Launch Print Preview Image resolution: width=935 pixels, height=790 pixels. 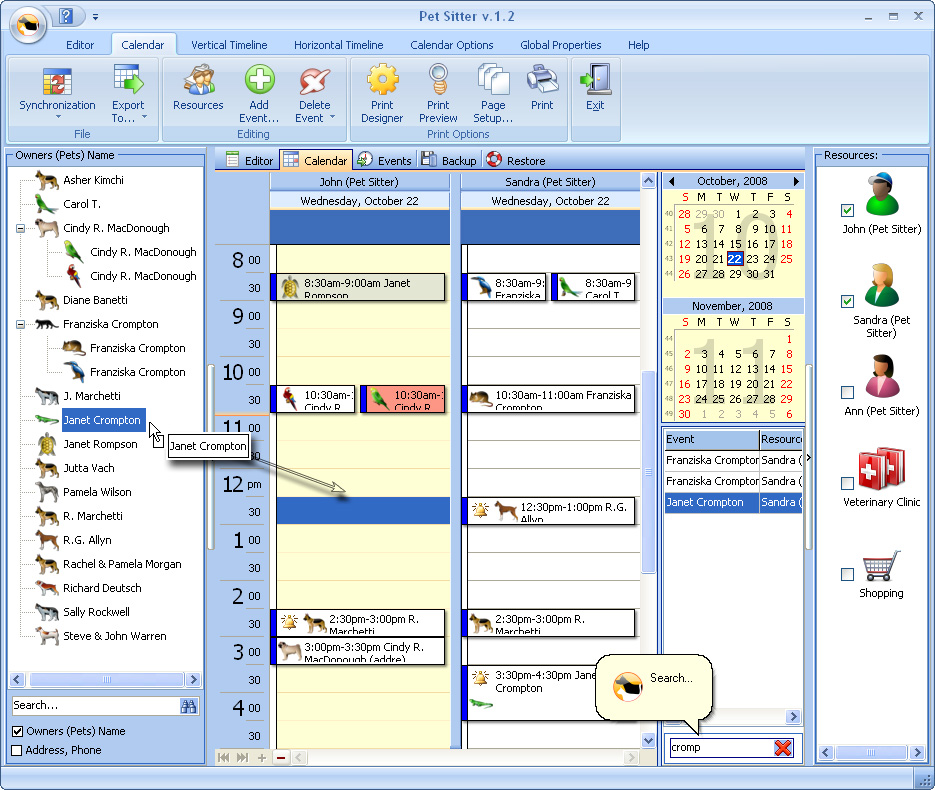438,80
